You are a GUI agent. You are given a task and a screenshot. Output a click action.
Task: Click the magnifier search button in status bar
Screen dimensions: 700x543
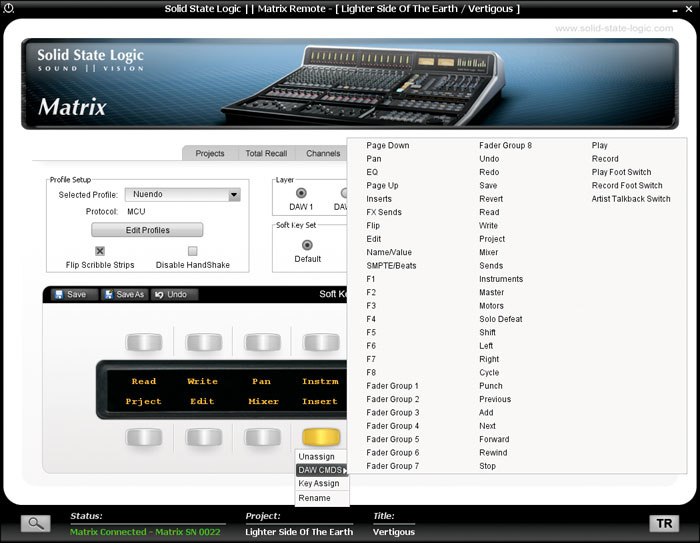pyautogui.click(x=36, y=523)
